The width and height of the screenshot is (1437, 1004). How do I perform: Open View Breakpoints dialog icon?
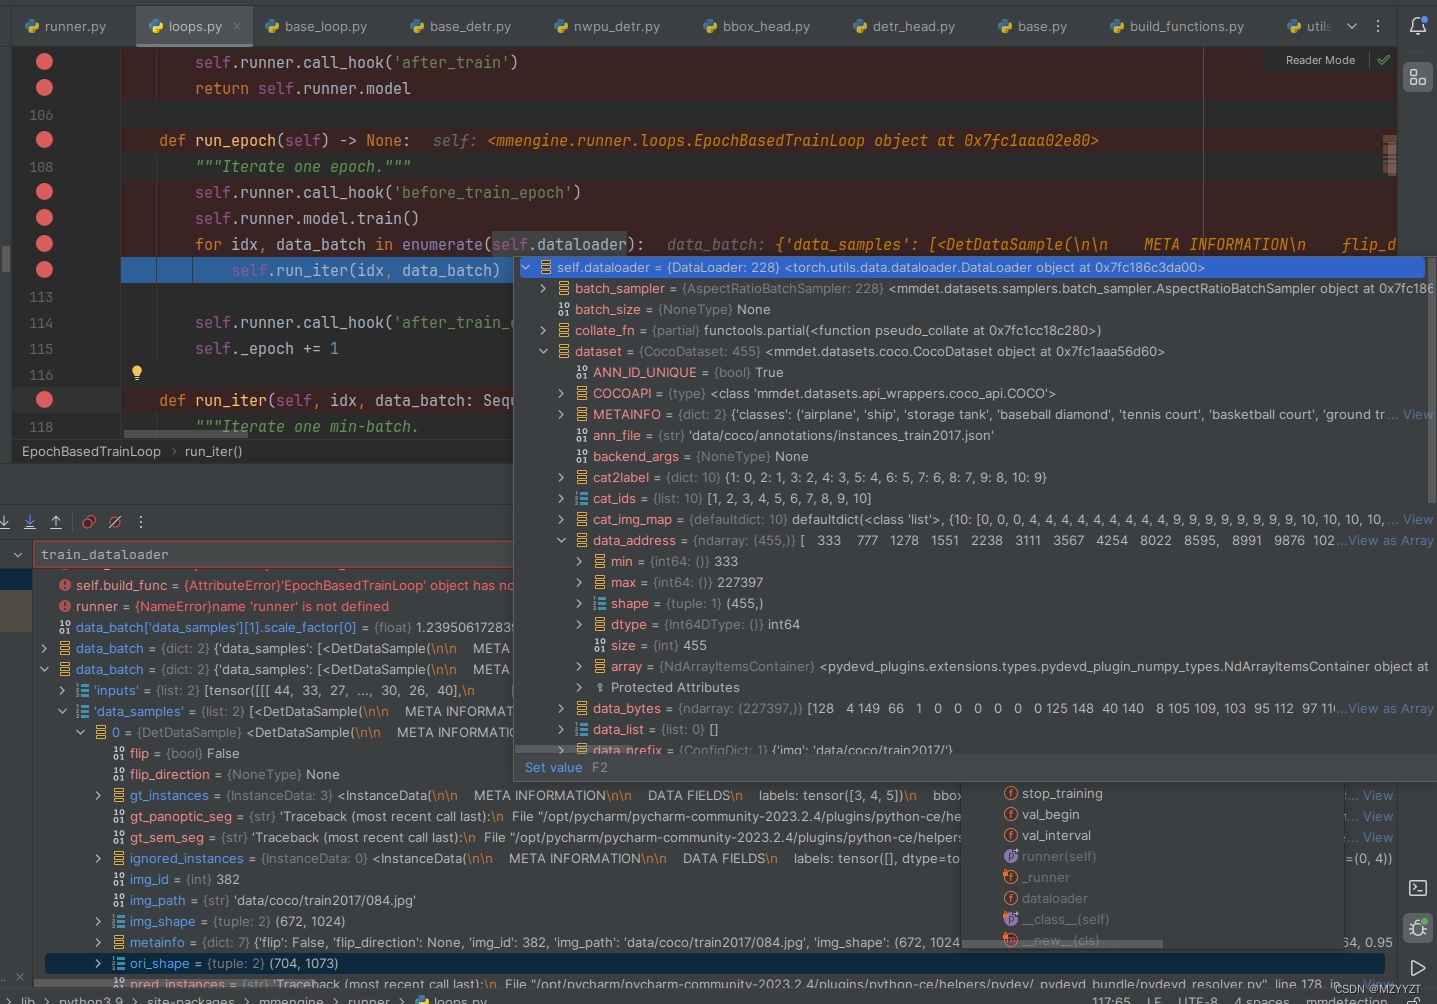[x=89, y=522]
